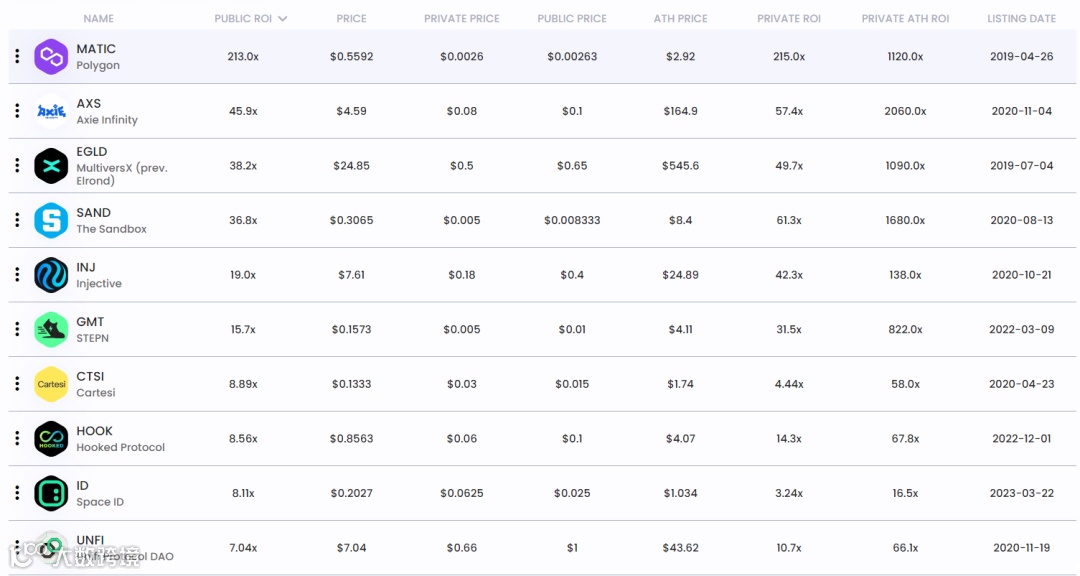
Task: Open the kebab menu for HOOK row
Action: coord(17,438)
